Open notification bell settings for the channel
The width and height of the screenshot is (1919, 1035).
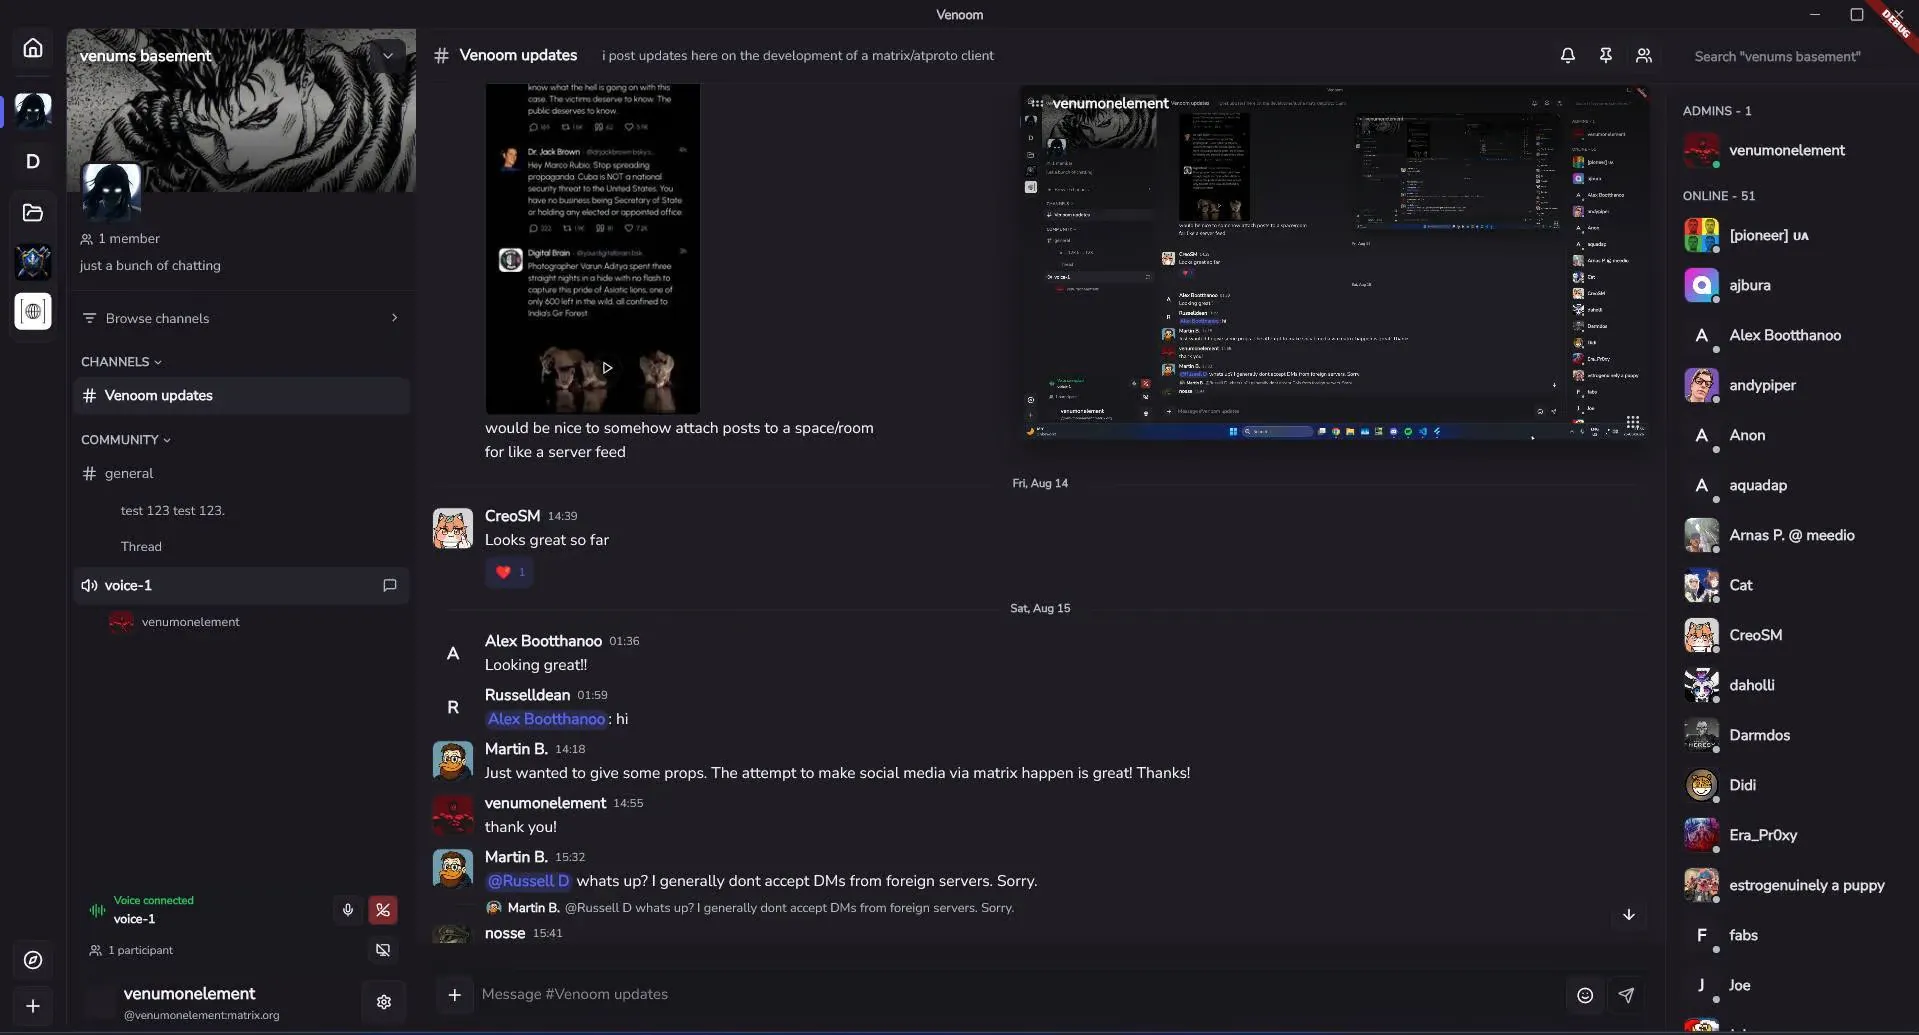pyautogui.click(x=1568, y=56)
